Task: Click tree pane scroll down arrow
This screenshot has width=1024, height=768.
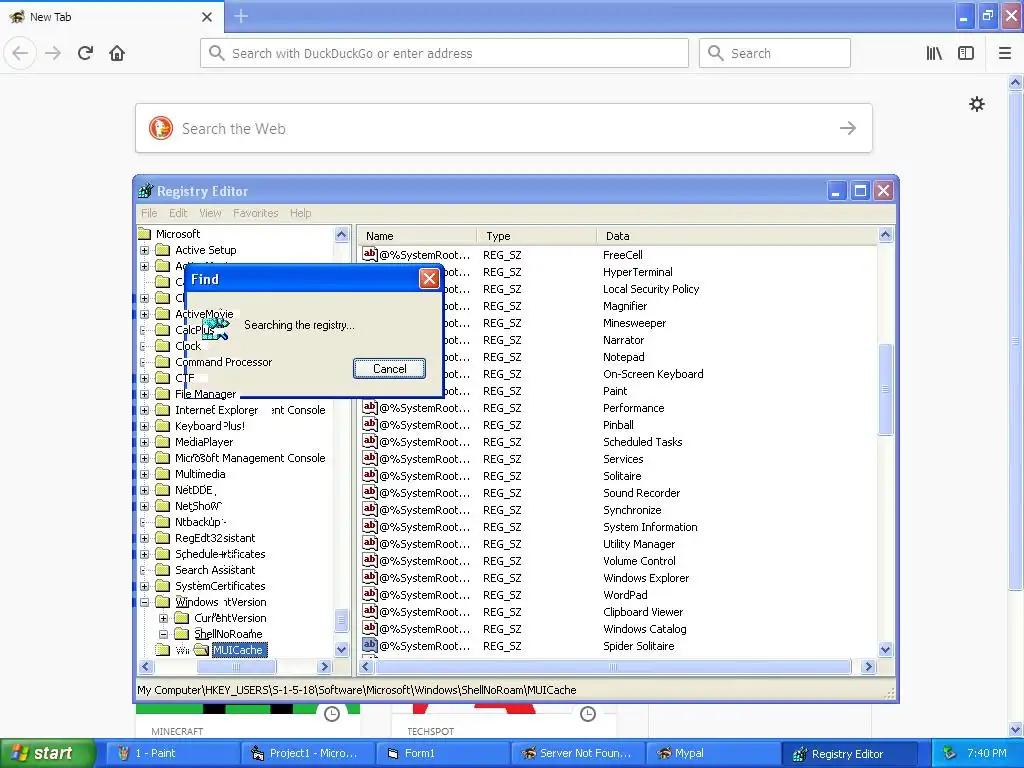Action: [341, 649]
